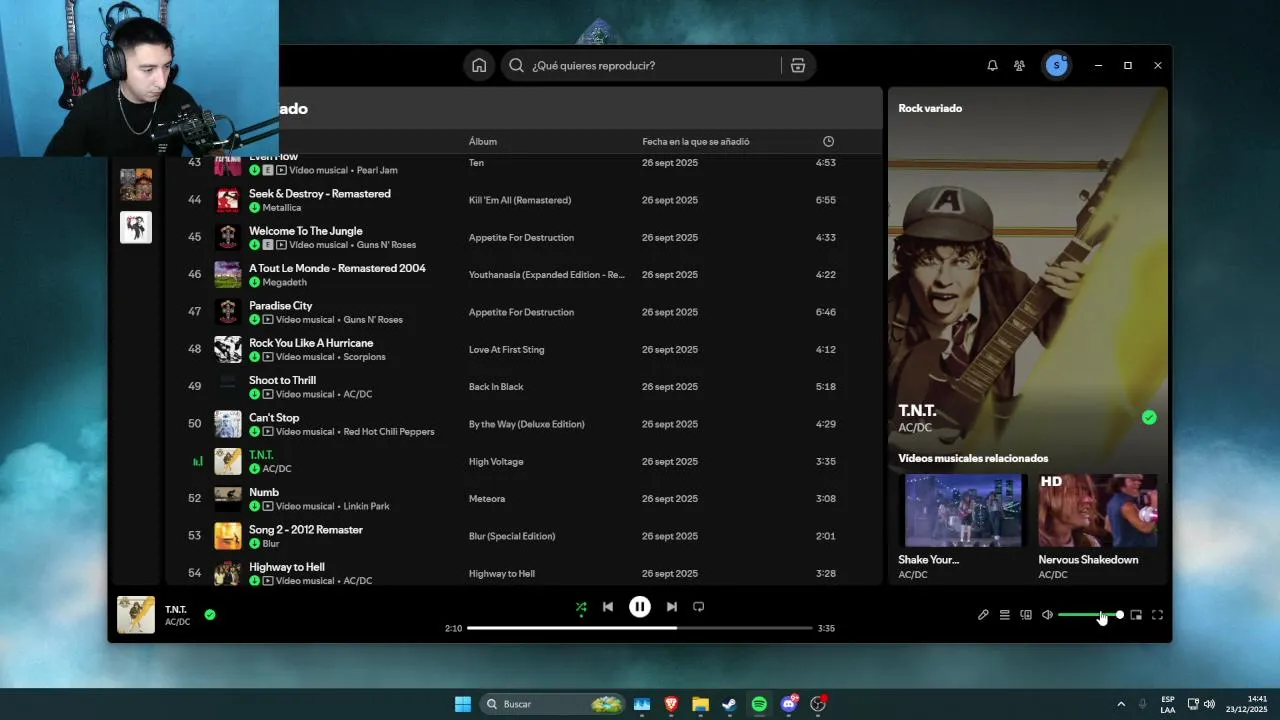Open File Explorer from the taskbar

(x=700, y=704)
